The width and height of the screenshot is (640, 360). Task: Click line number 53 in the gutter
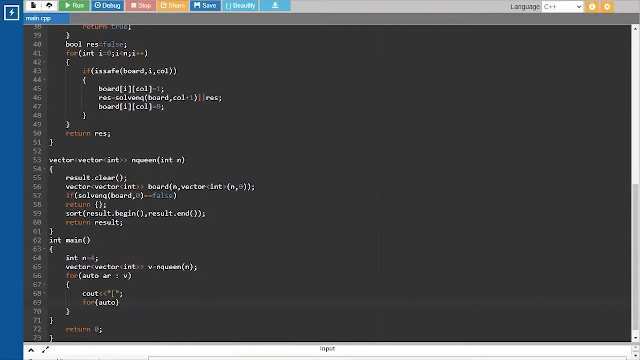37,160
